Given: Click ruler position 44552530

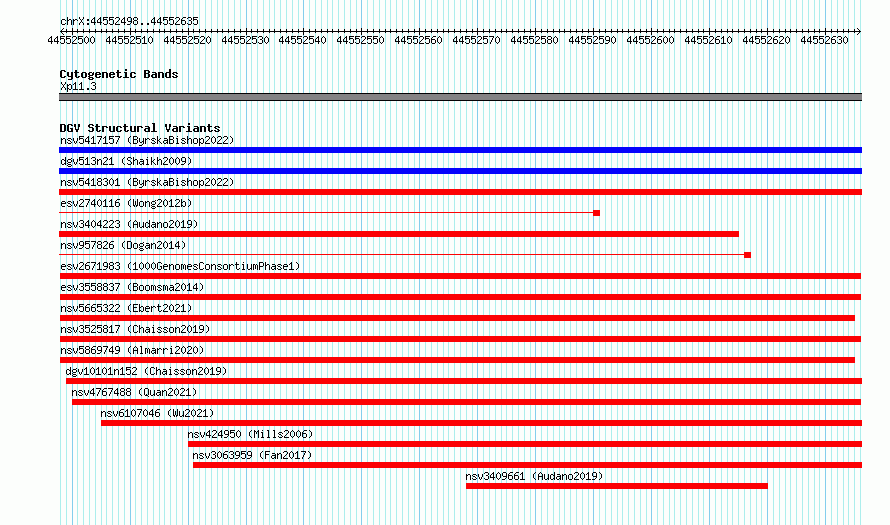Looking at the screenshot, I should (245, 40).
